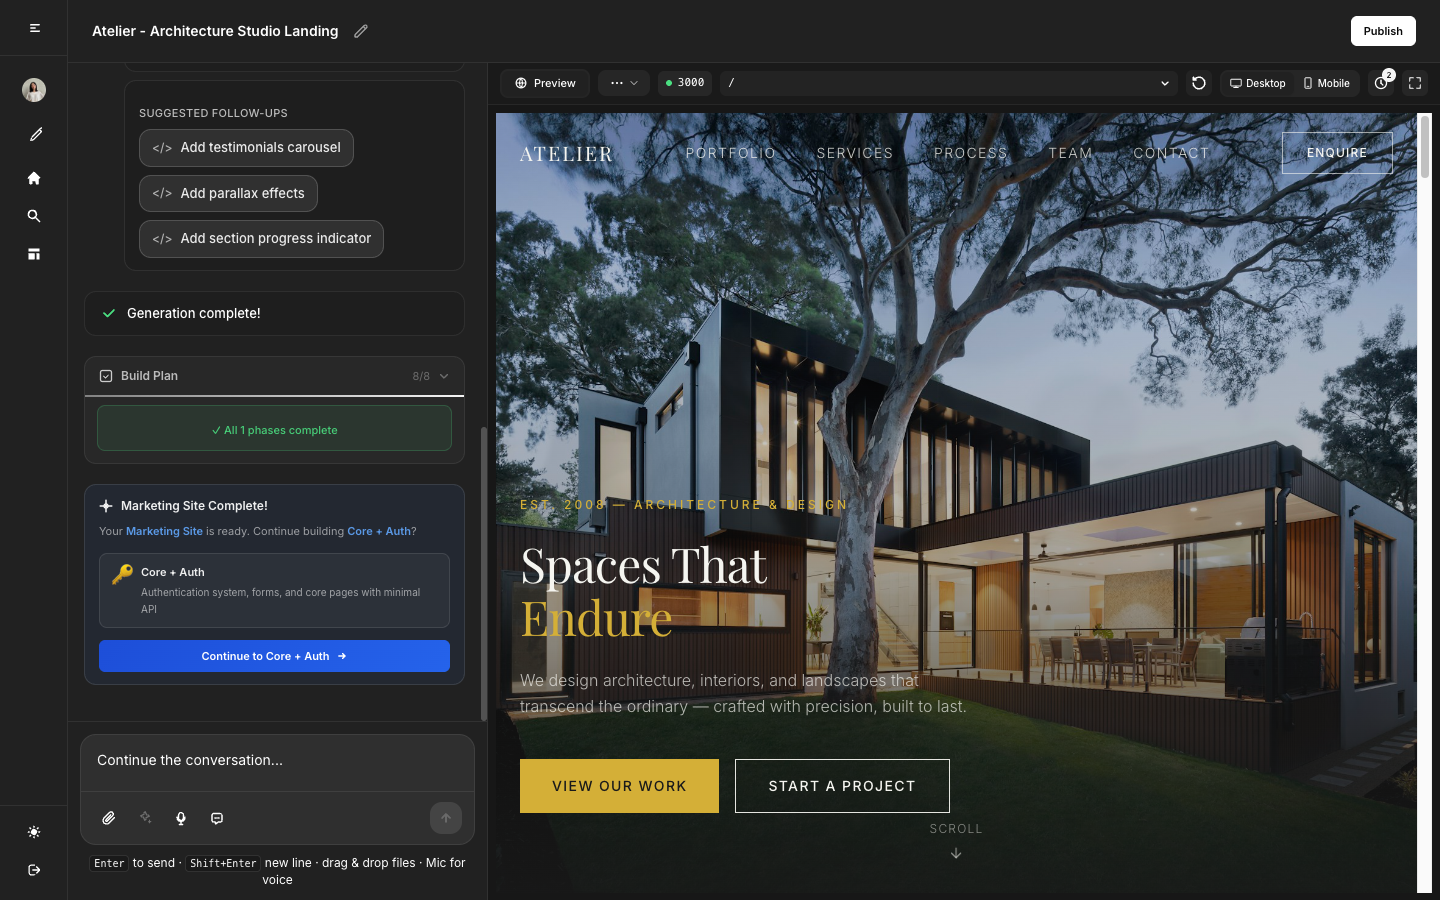Expand the ellipsis menu next to Preview
Image resolution: width=1440 pixels, height=900 pixels.
pos(623,83)
